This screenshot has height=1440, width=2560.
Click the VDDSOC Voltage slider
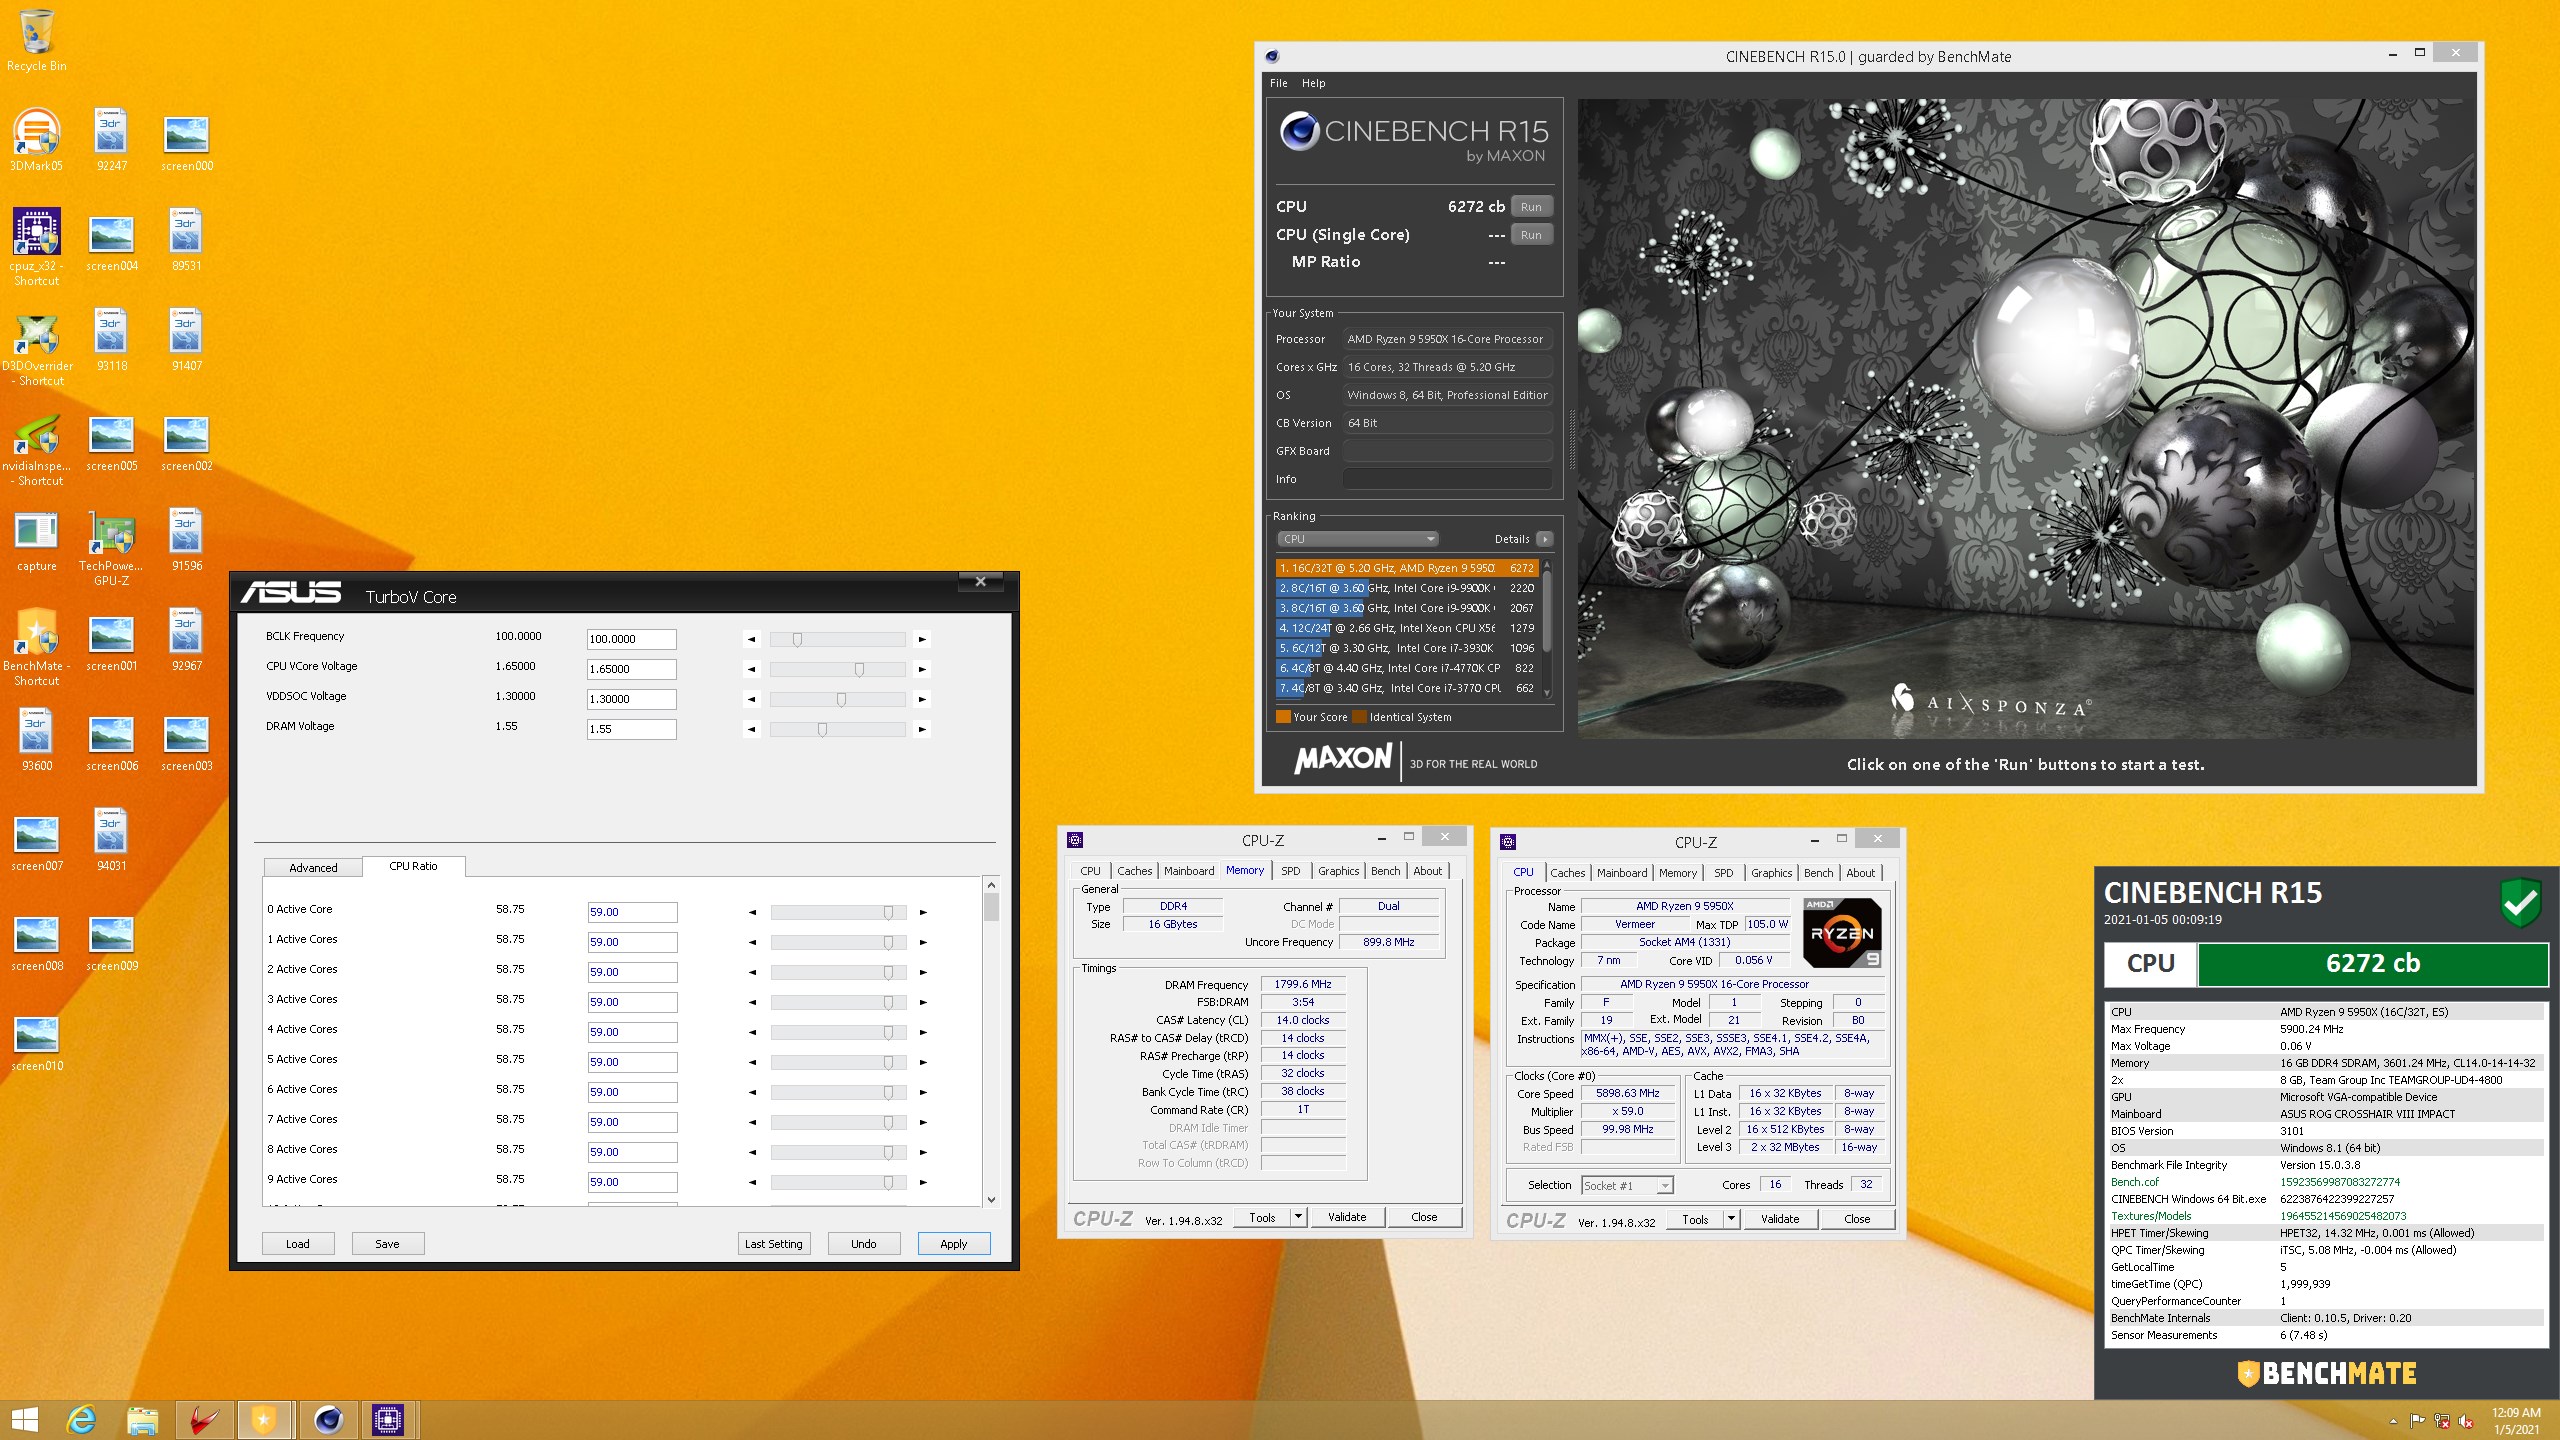[x=838, y=699]
